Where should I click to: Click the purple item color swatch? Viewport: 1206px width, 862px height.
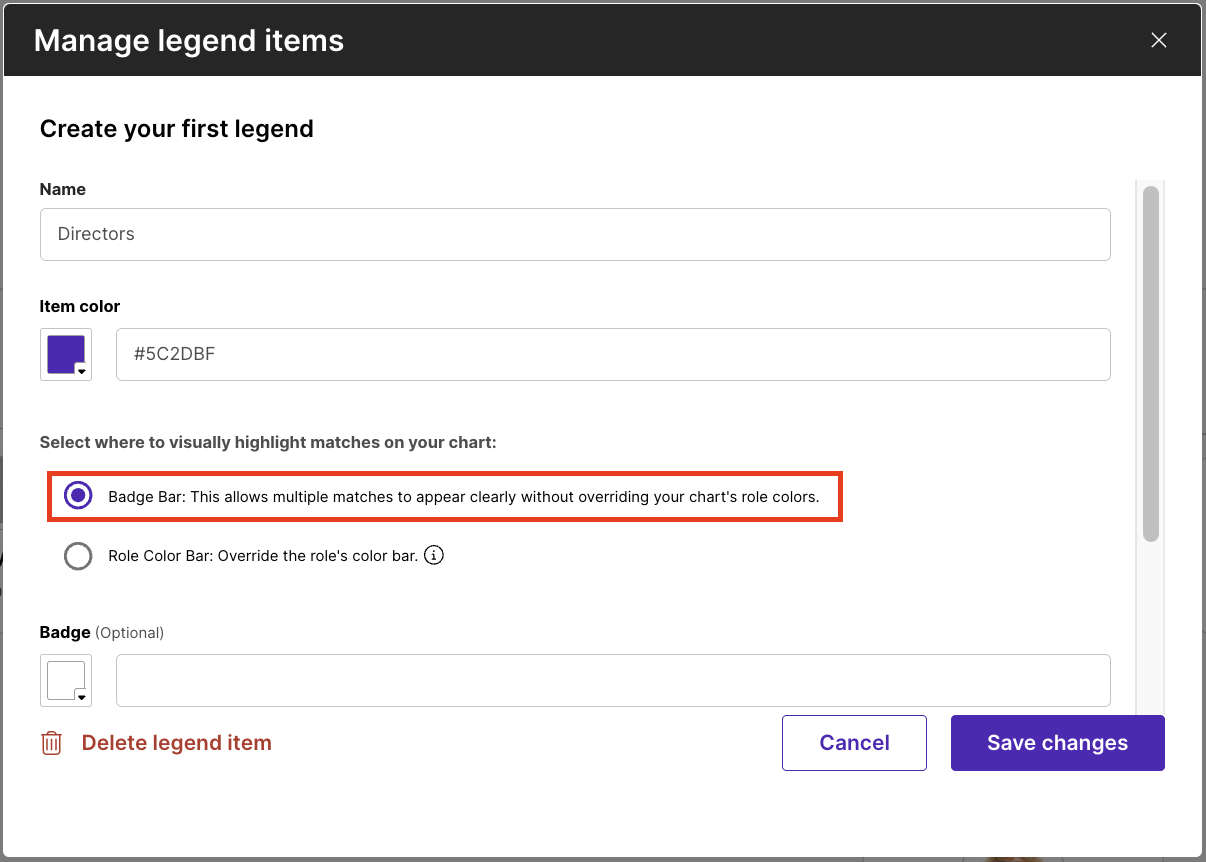tap(65, 354)
